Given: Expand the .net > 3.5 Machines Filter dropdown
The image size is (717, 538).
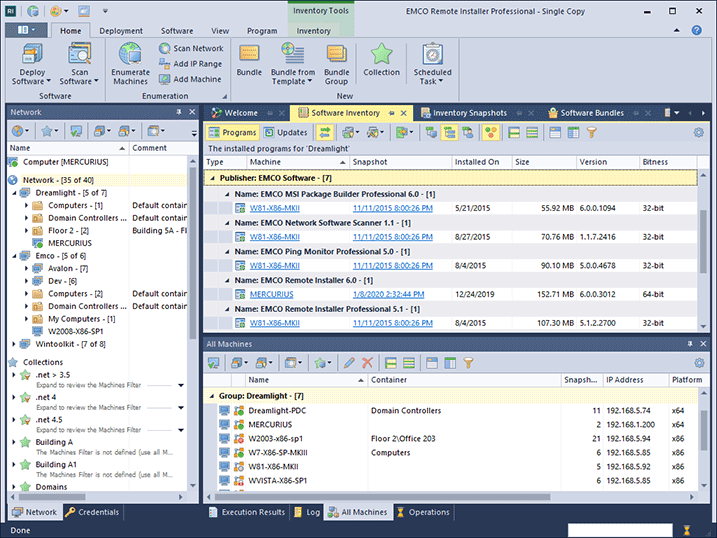Looking at the screenshot, I should (181, 384).
